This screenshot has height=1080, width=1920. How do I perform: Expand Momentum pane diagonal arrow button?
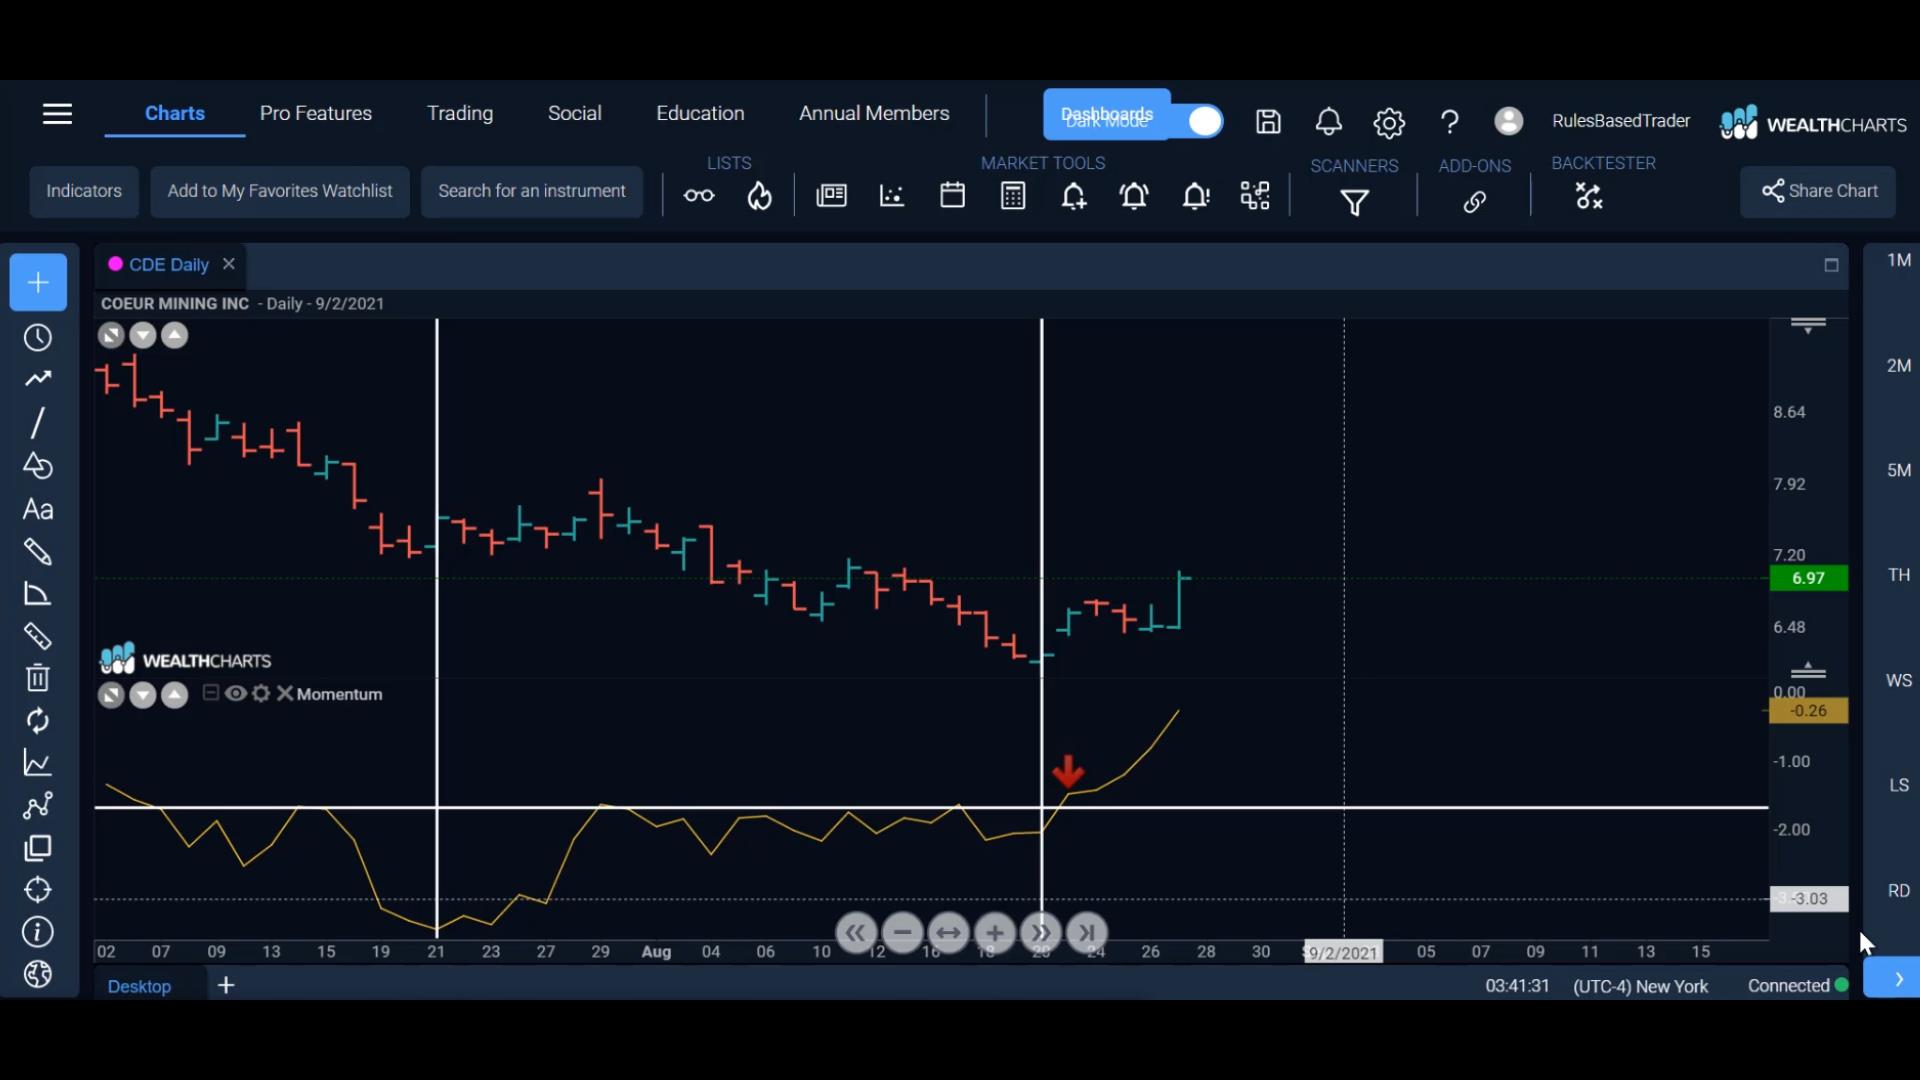coord(111,695)
